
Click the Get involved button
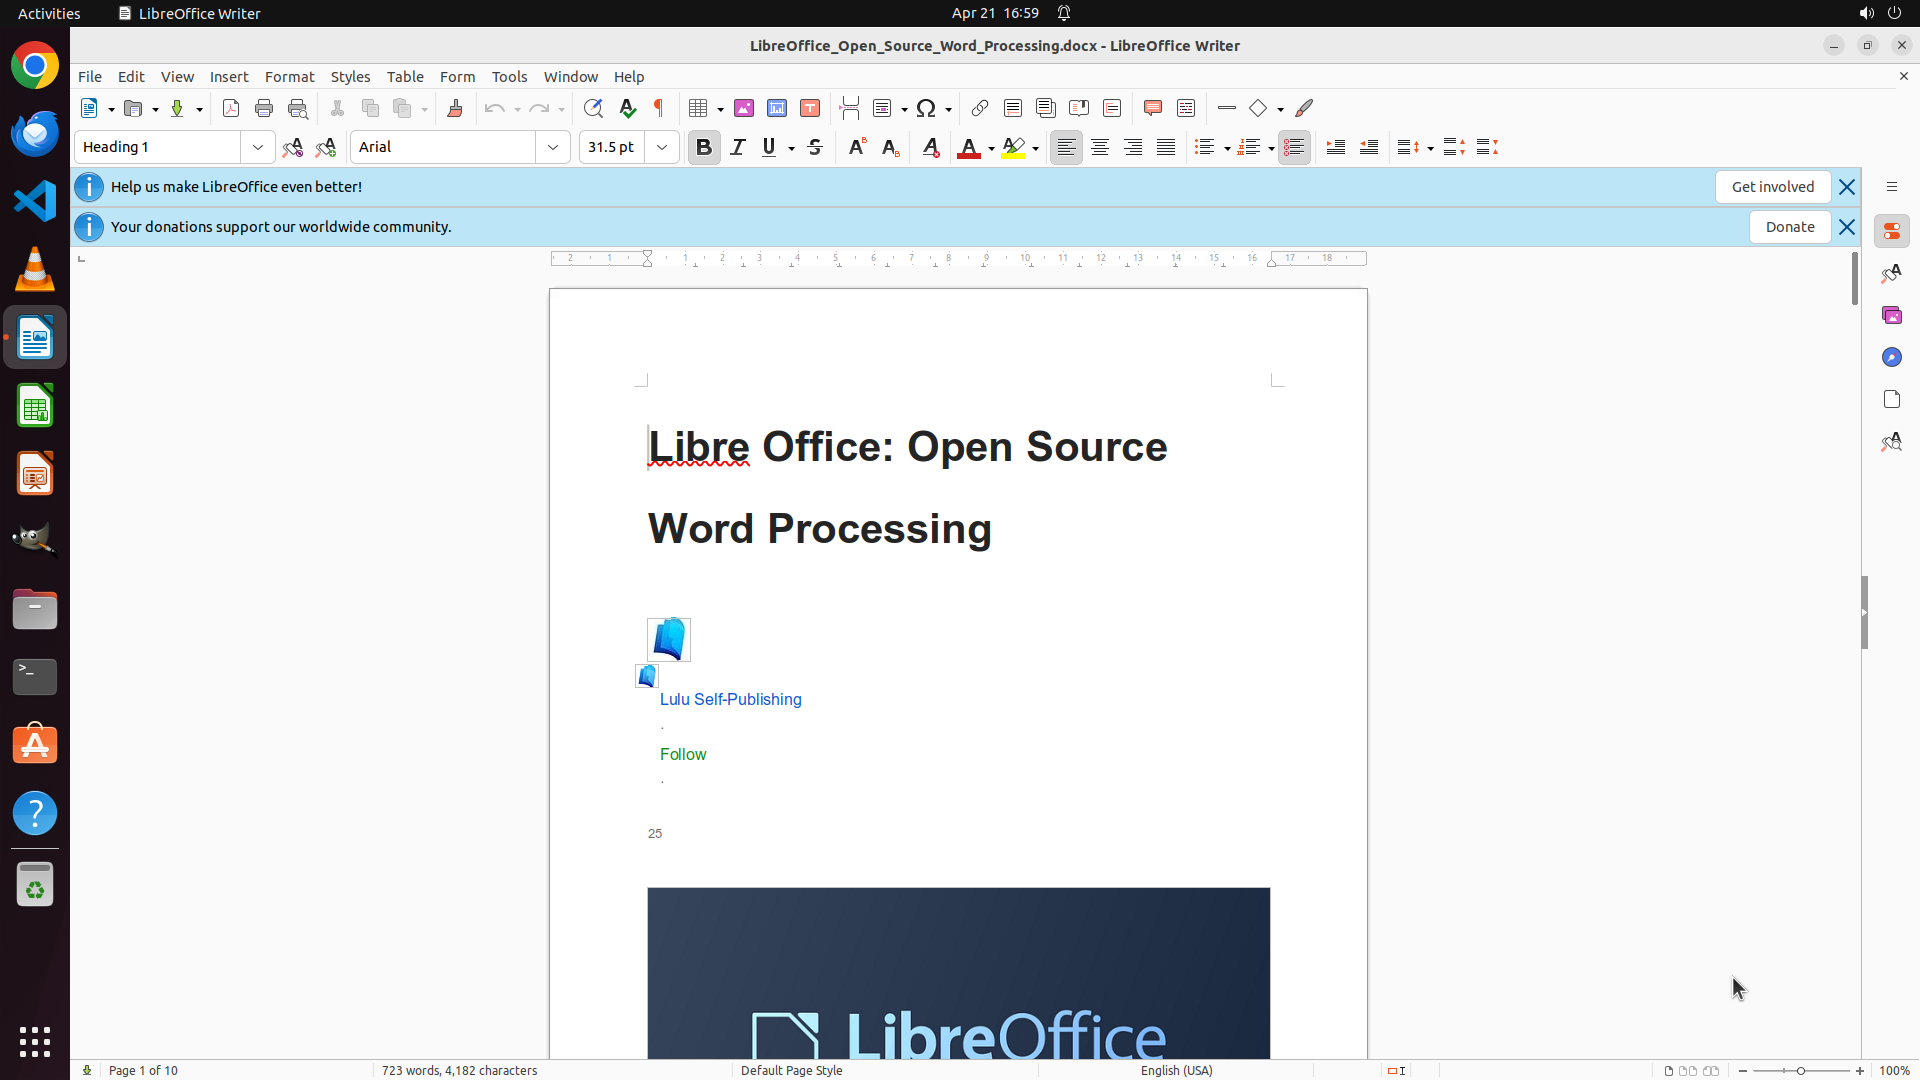click(1772, 187)
